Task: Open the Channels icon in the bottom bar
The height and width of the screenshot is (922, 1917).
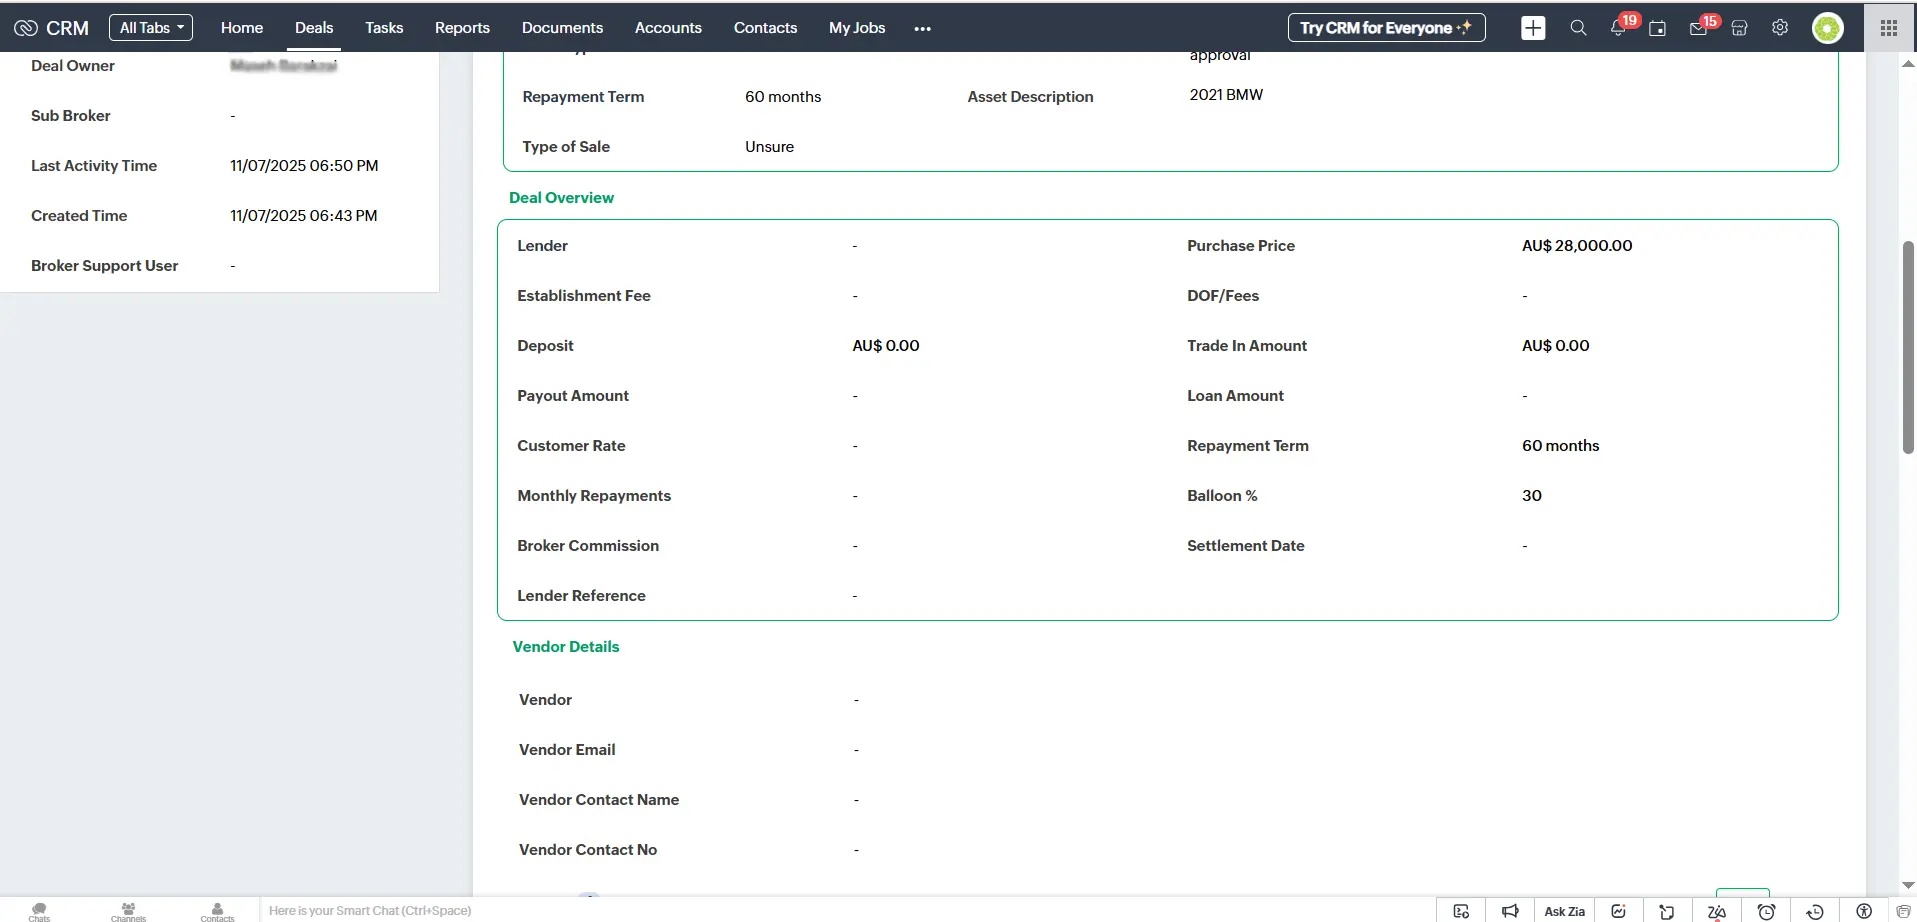Action: pos(127,910)
